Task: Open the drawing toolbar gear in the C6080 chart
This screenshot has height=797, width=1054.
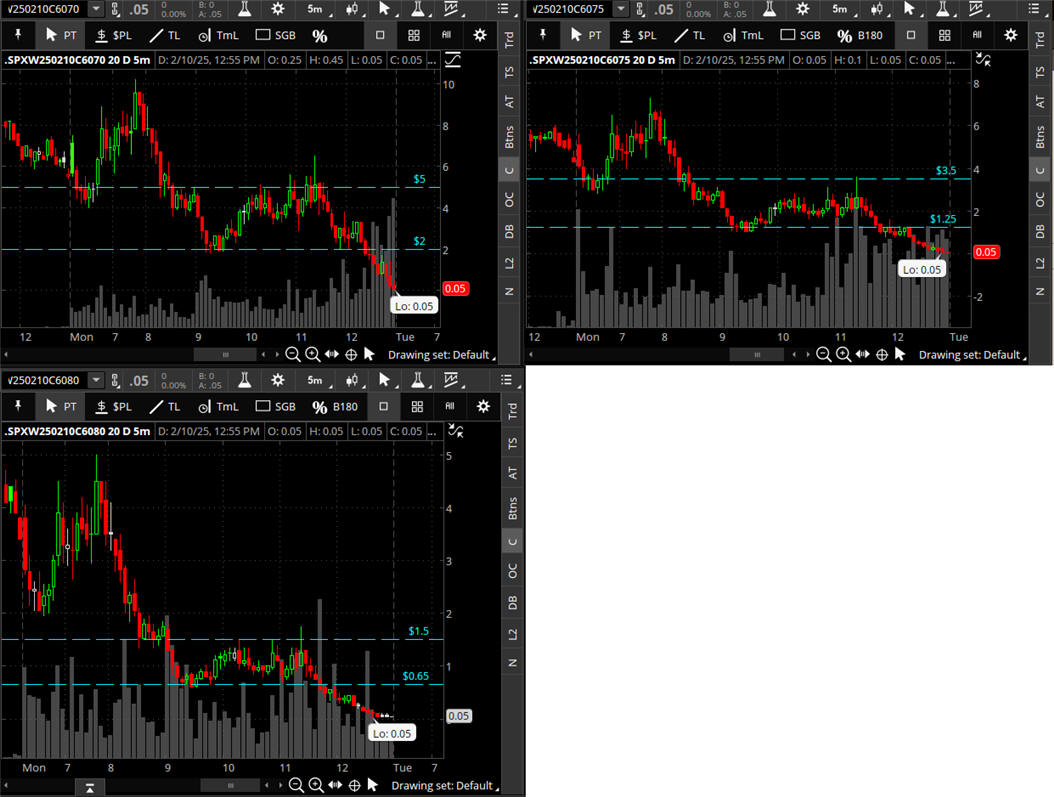Action: (x=483, y=407)
